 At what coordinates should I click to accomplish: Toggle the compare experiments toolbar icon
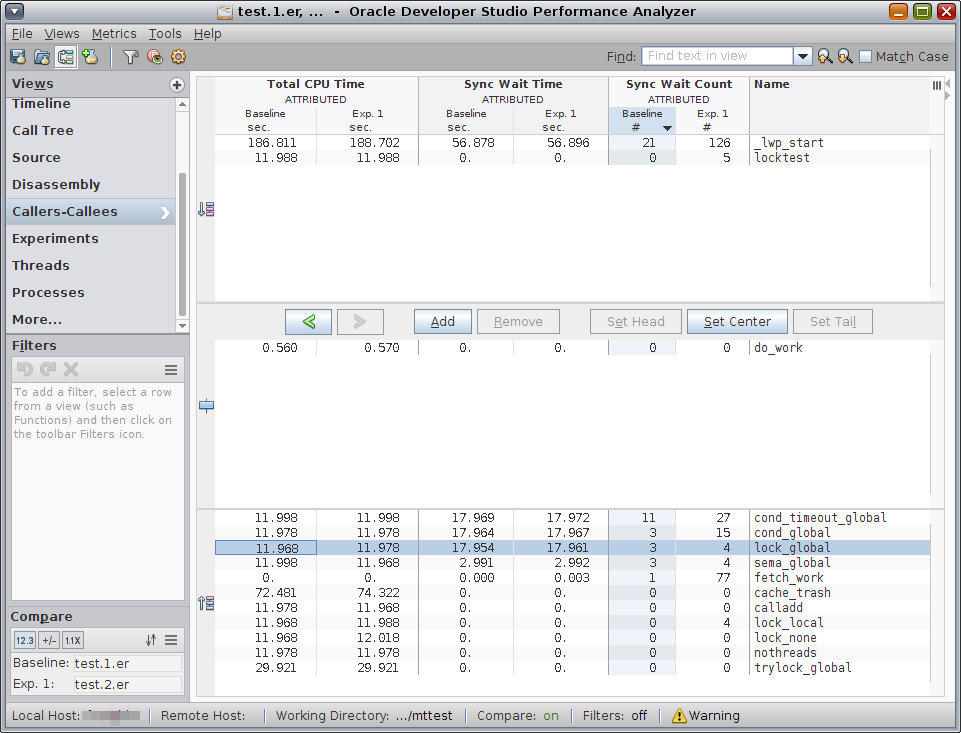point(66,57)
